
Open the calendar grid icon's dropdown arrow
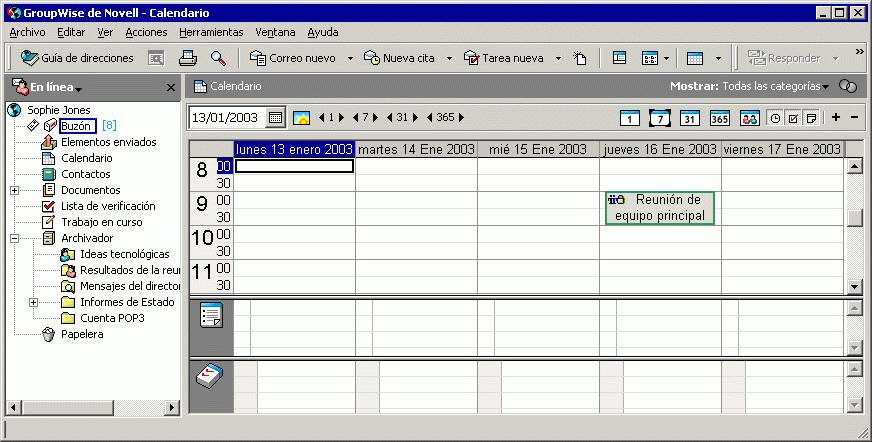click(718, 58)
